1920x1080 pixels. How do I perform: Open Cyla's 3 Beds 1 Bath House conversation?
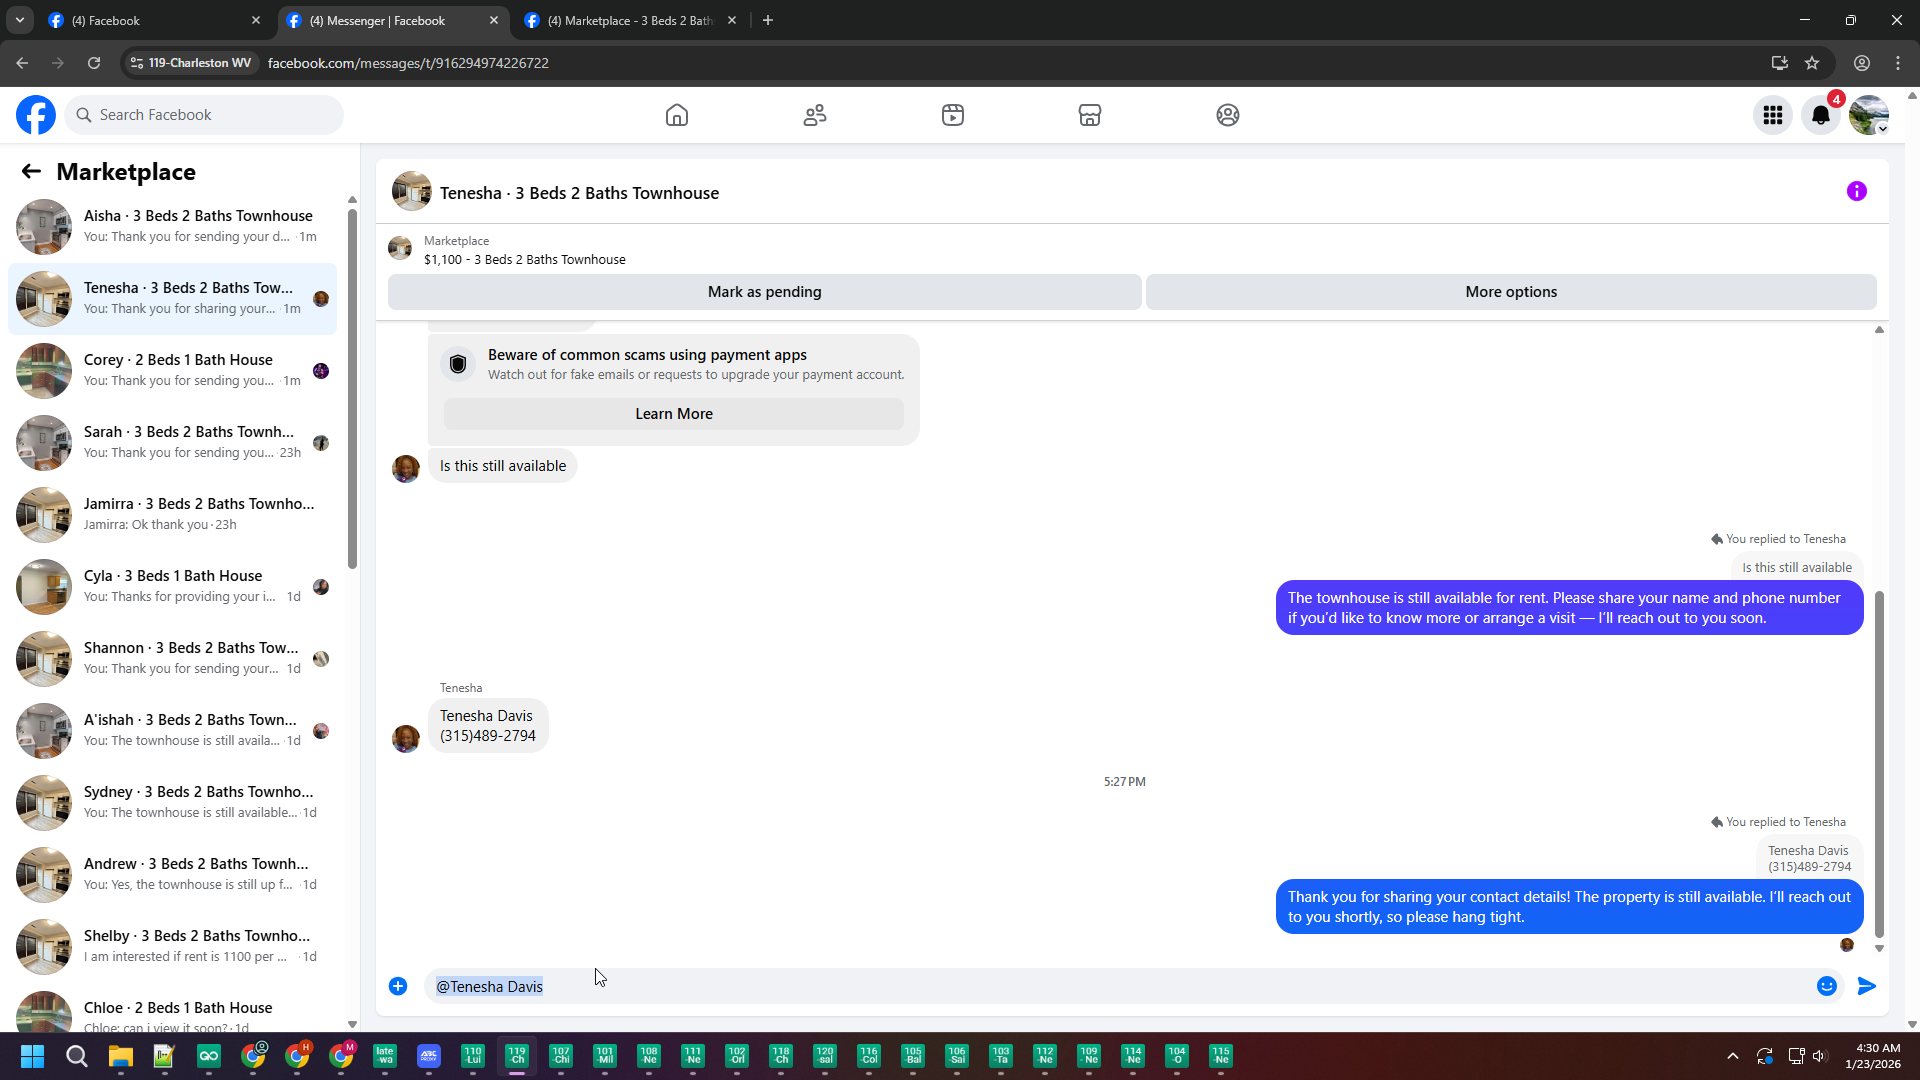(x=173, y=586)
